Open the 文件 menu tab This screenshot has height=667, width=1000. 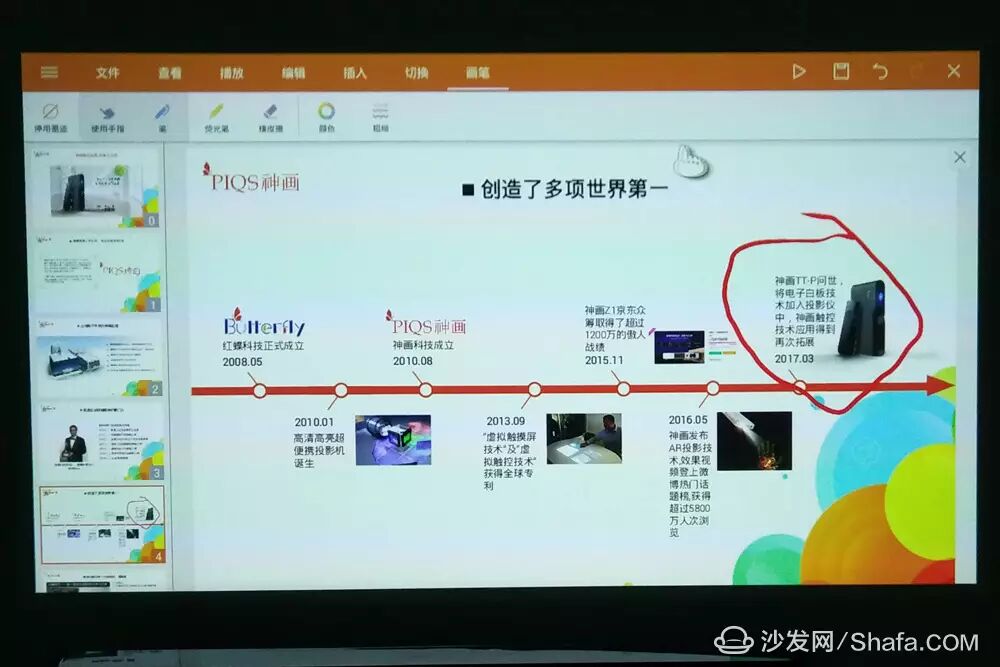(107, 73)
